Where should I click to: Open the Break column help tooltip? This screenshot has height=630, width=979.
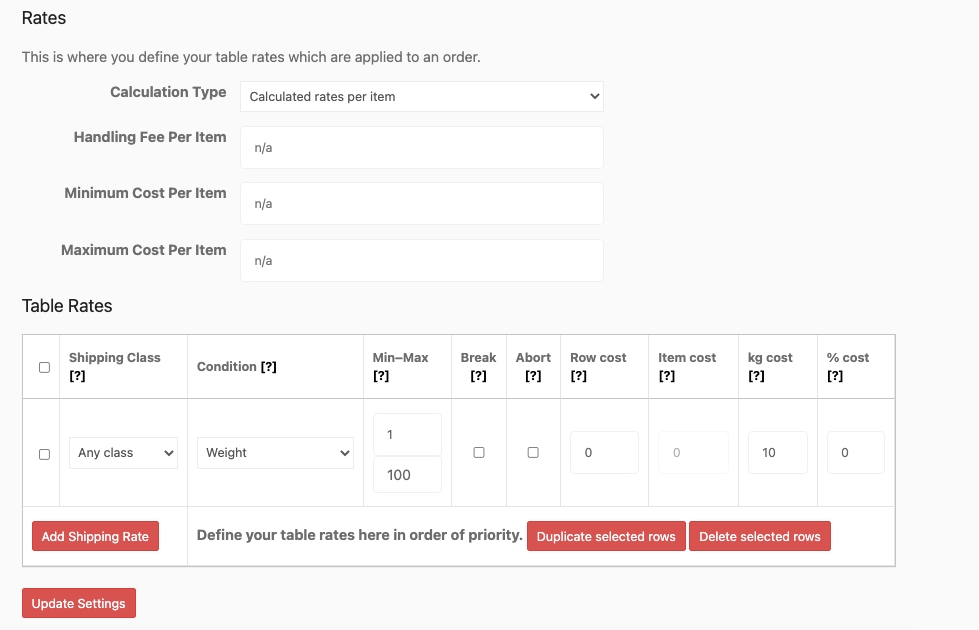478,376
